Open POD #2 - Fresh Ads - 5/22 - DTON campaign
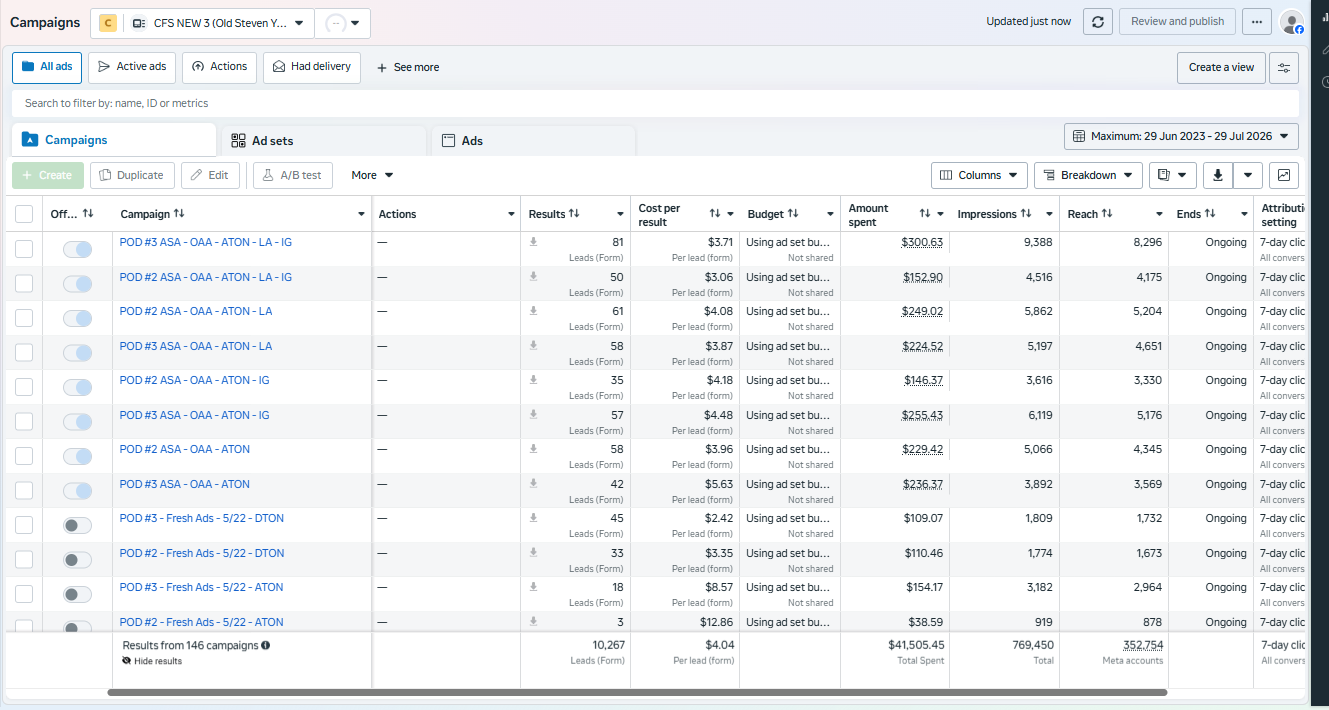This screenshot has height=710, width=1329. [202, 553]
